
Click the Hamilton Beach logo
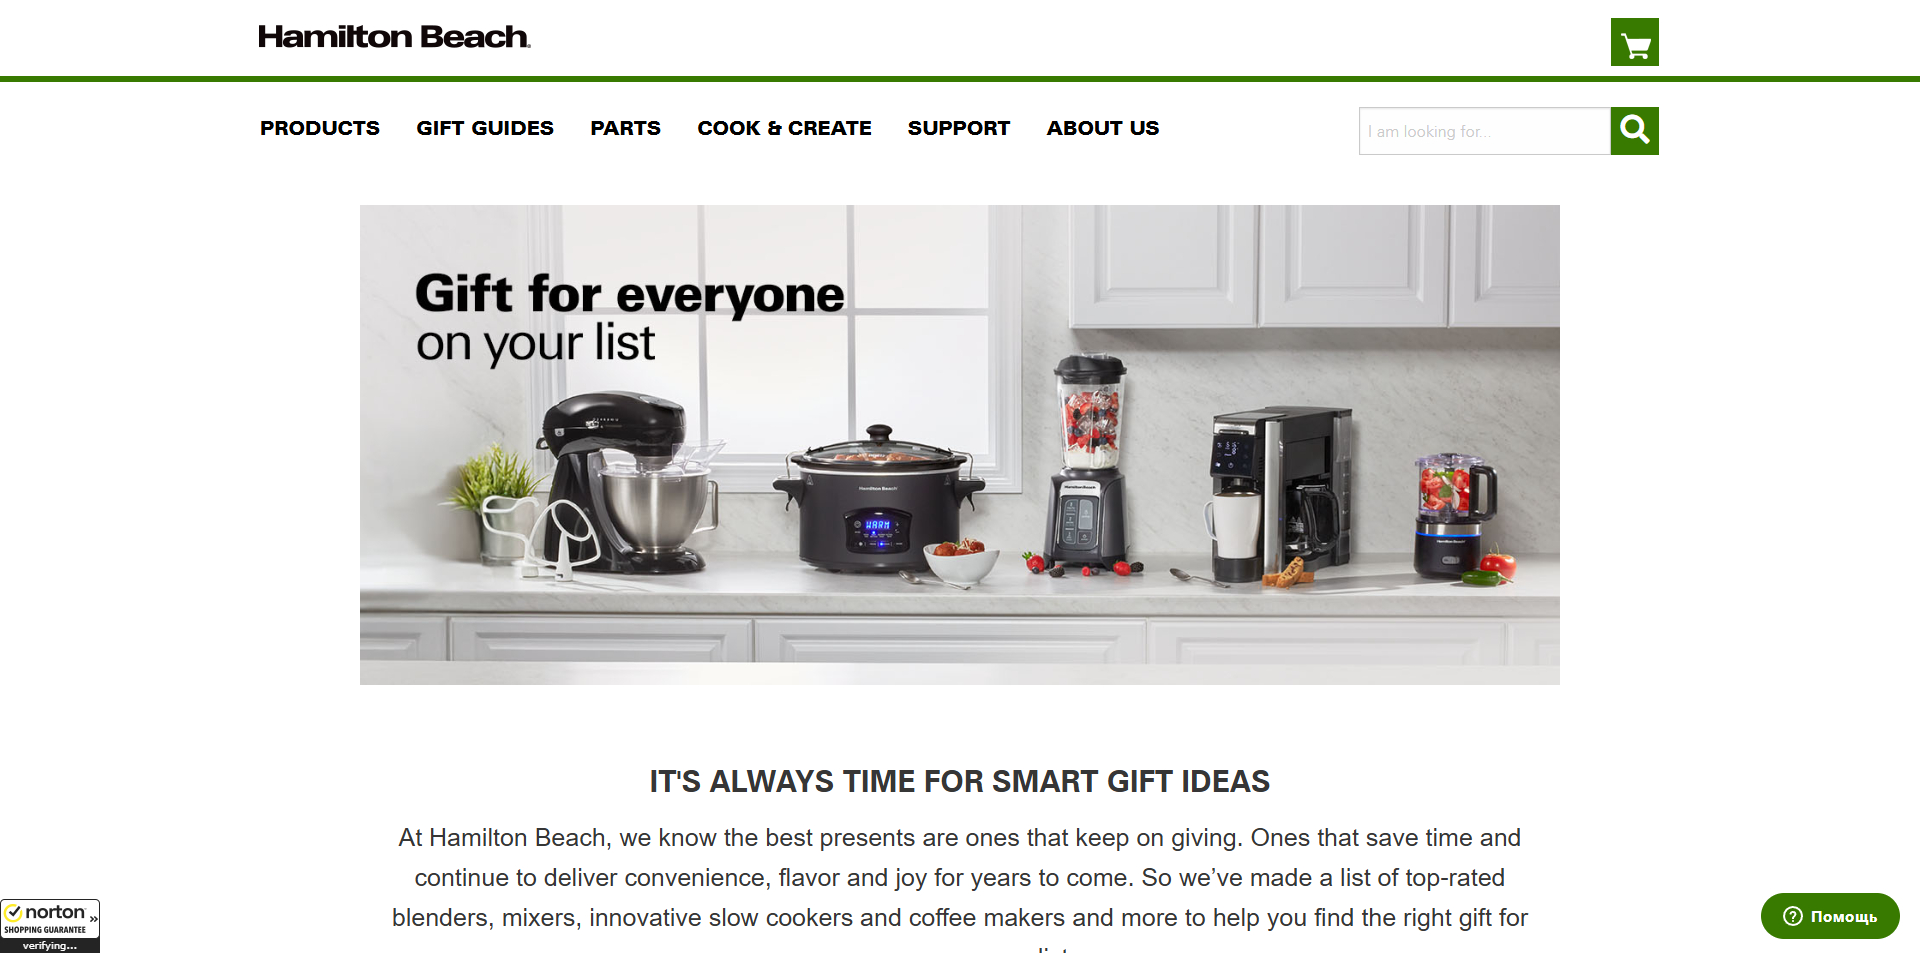[394, 37]
